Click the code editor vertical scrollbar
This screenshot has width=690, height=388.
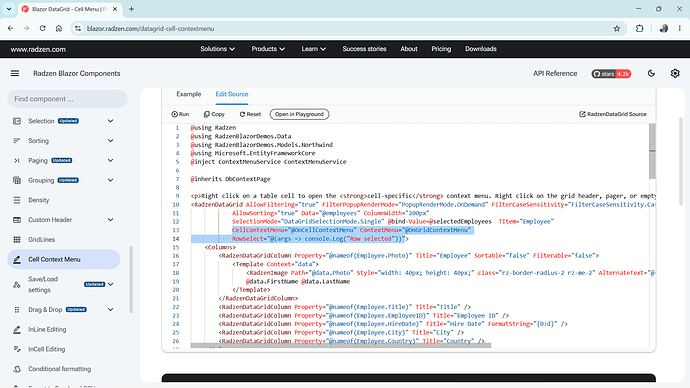point(652,151)
